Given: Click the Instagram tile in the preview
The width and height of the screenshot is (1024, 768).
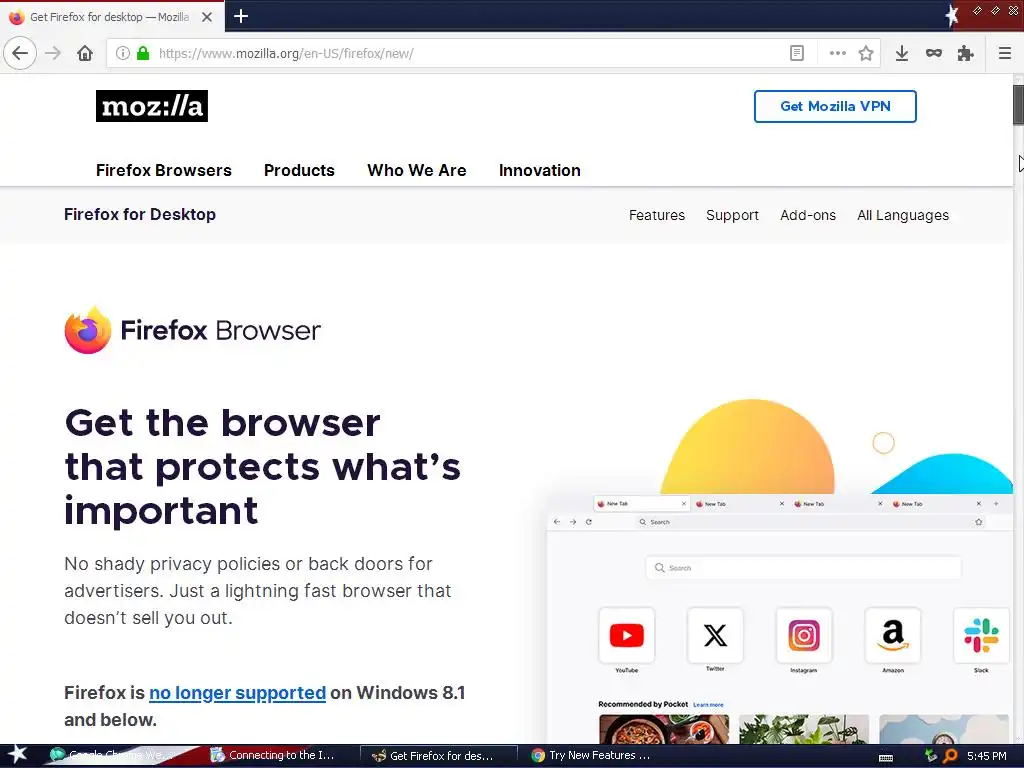Looking at the screenshot, I should click(804, 635).
